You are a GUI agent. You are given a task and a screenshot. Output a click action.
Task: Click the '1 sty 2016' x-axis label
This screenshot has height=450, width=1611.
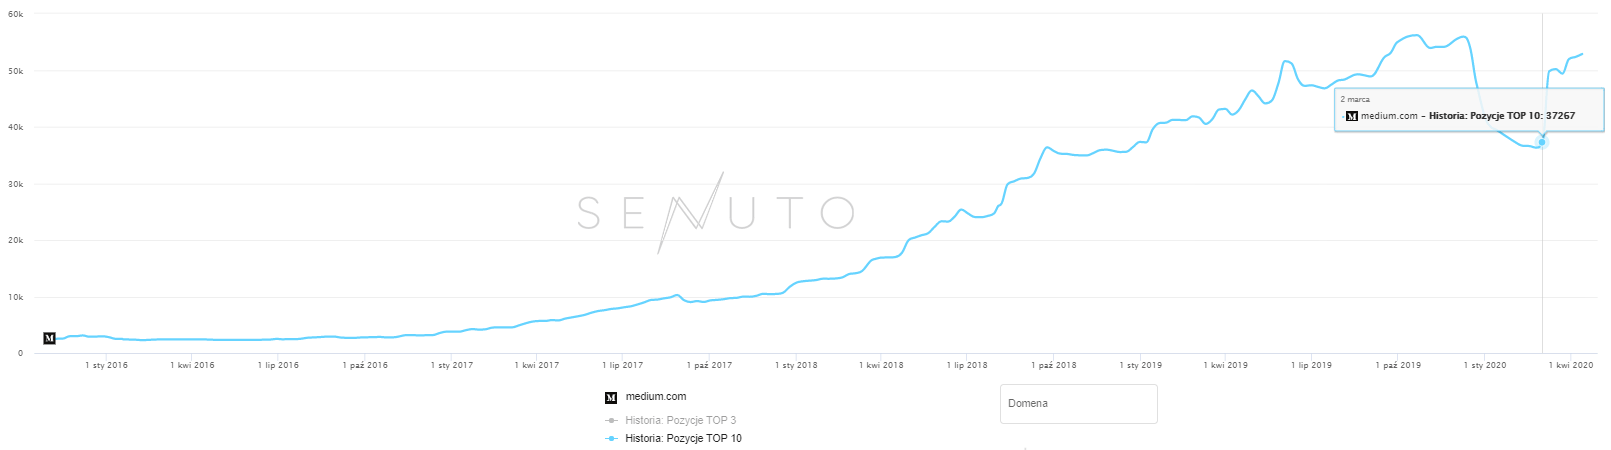click(x=107, y=365)
